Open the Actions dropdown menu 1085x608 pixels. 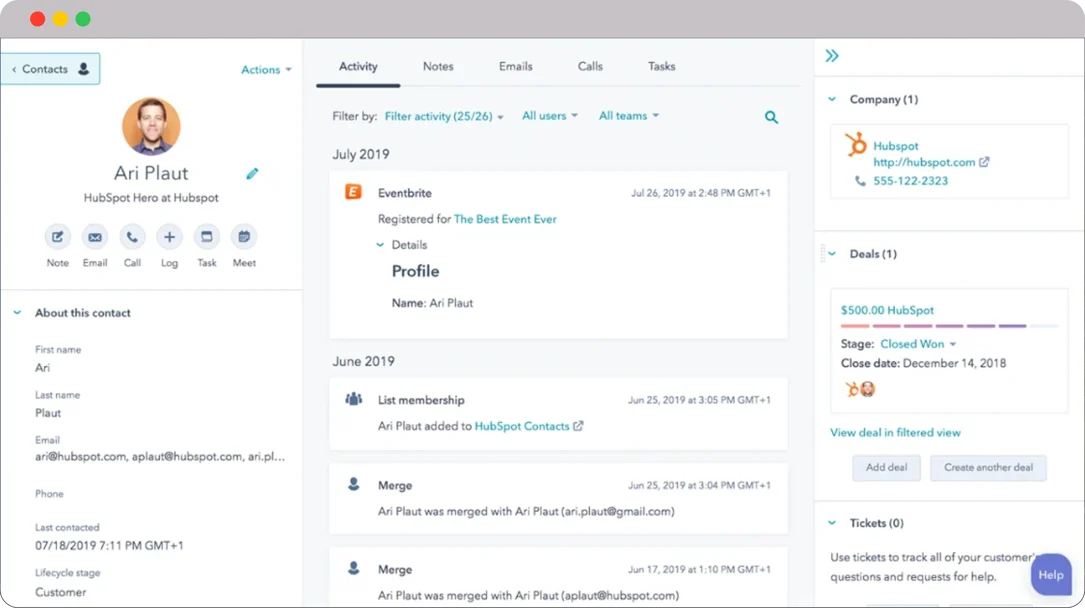coord(265,69)
